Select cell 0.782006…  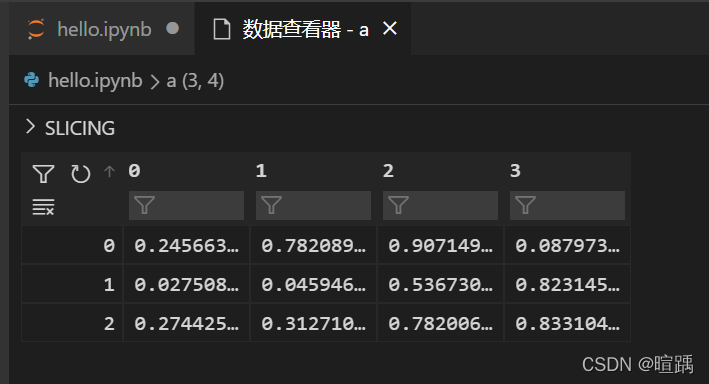click(x=440, y=323)
